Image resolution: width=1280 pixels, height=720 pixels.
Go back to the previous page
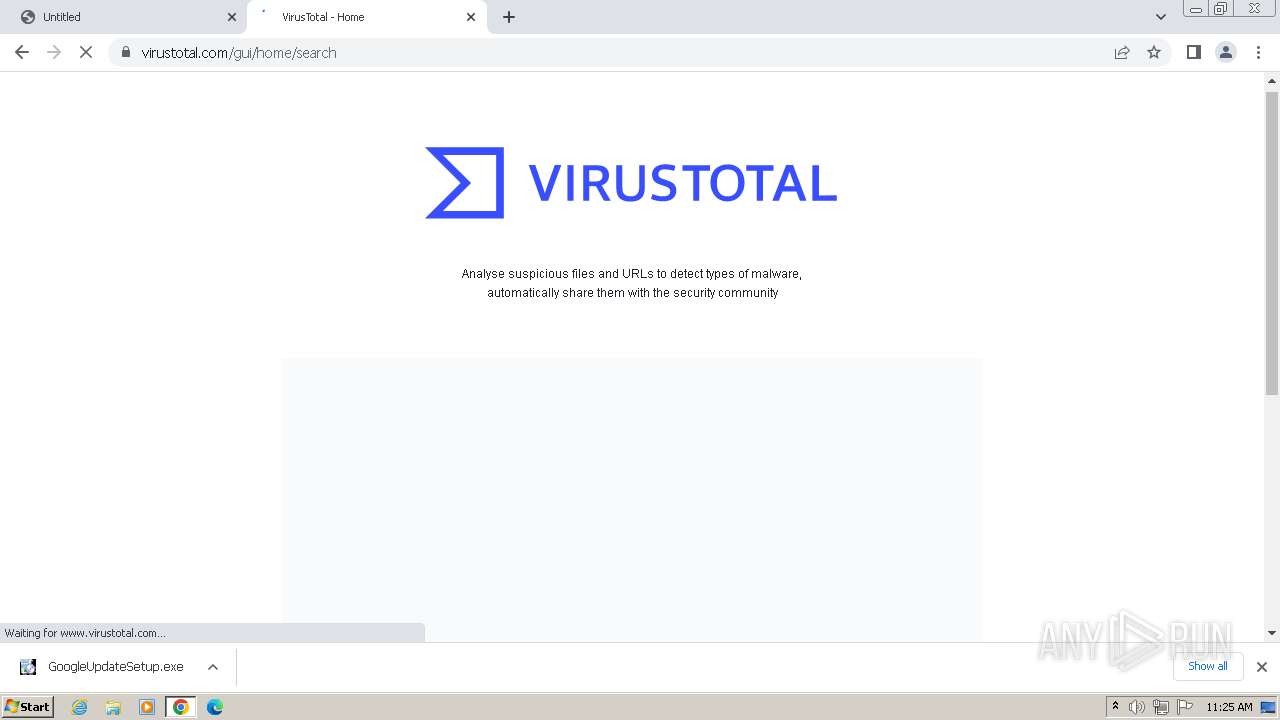(x=22, y=52)
